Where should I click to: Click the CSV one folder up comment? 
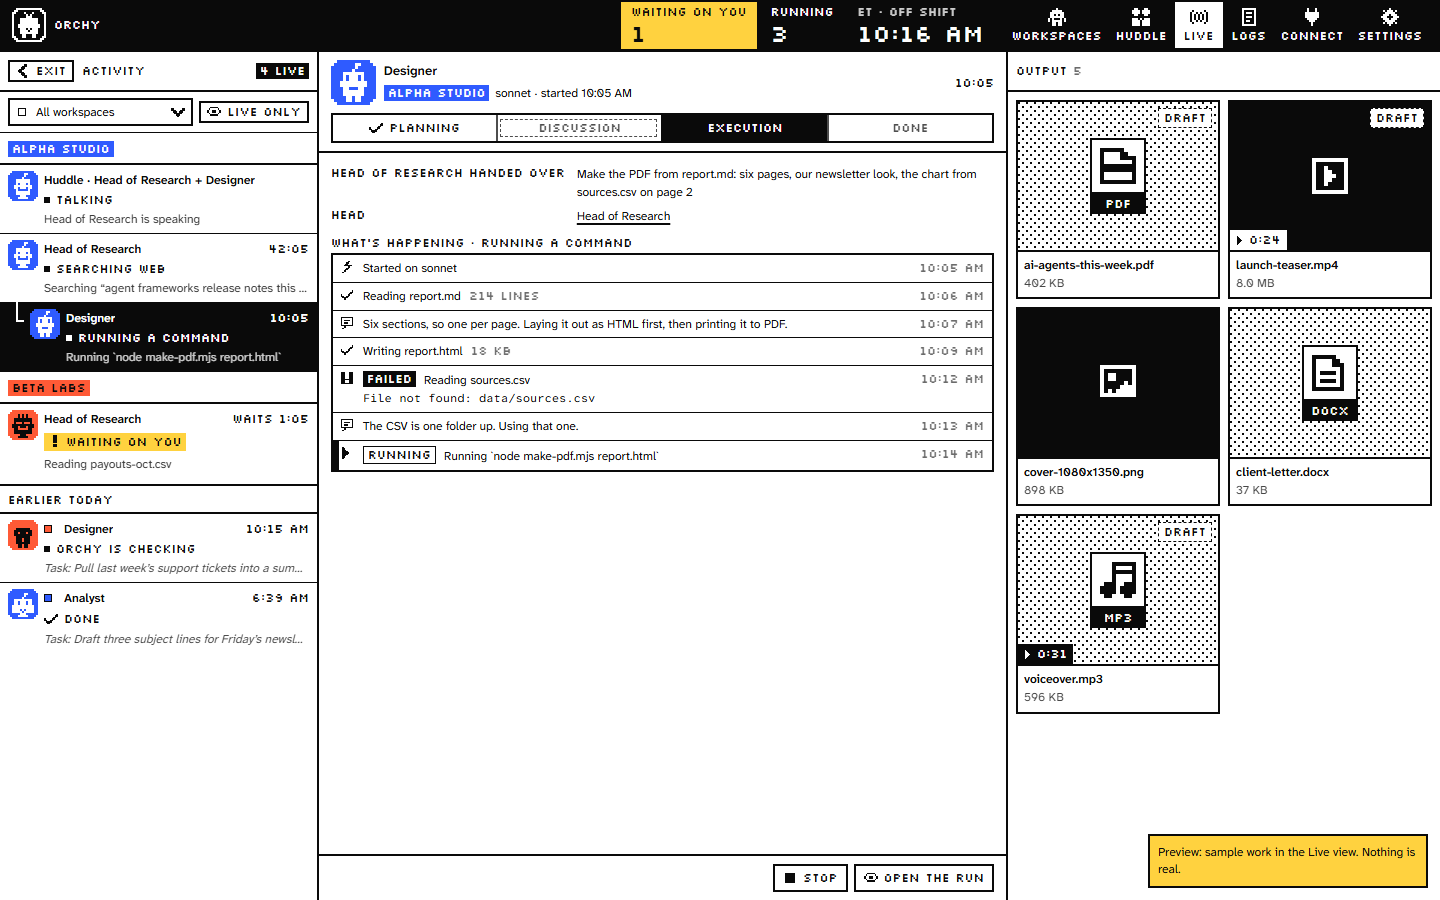pos(662,426)
